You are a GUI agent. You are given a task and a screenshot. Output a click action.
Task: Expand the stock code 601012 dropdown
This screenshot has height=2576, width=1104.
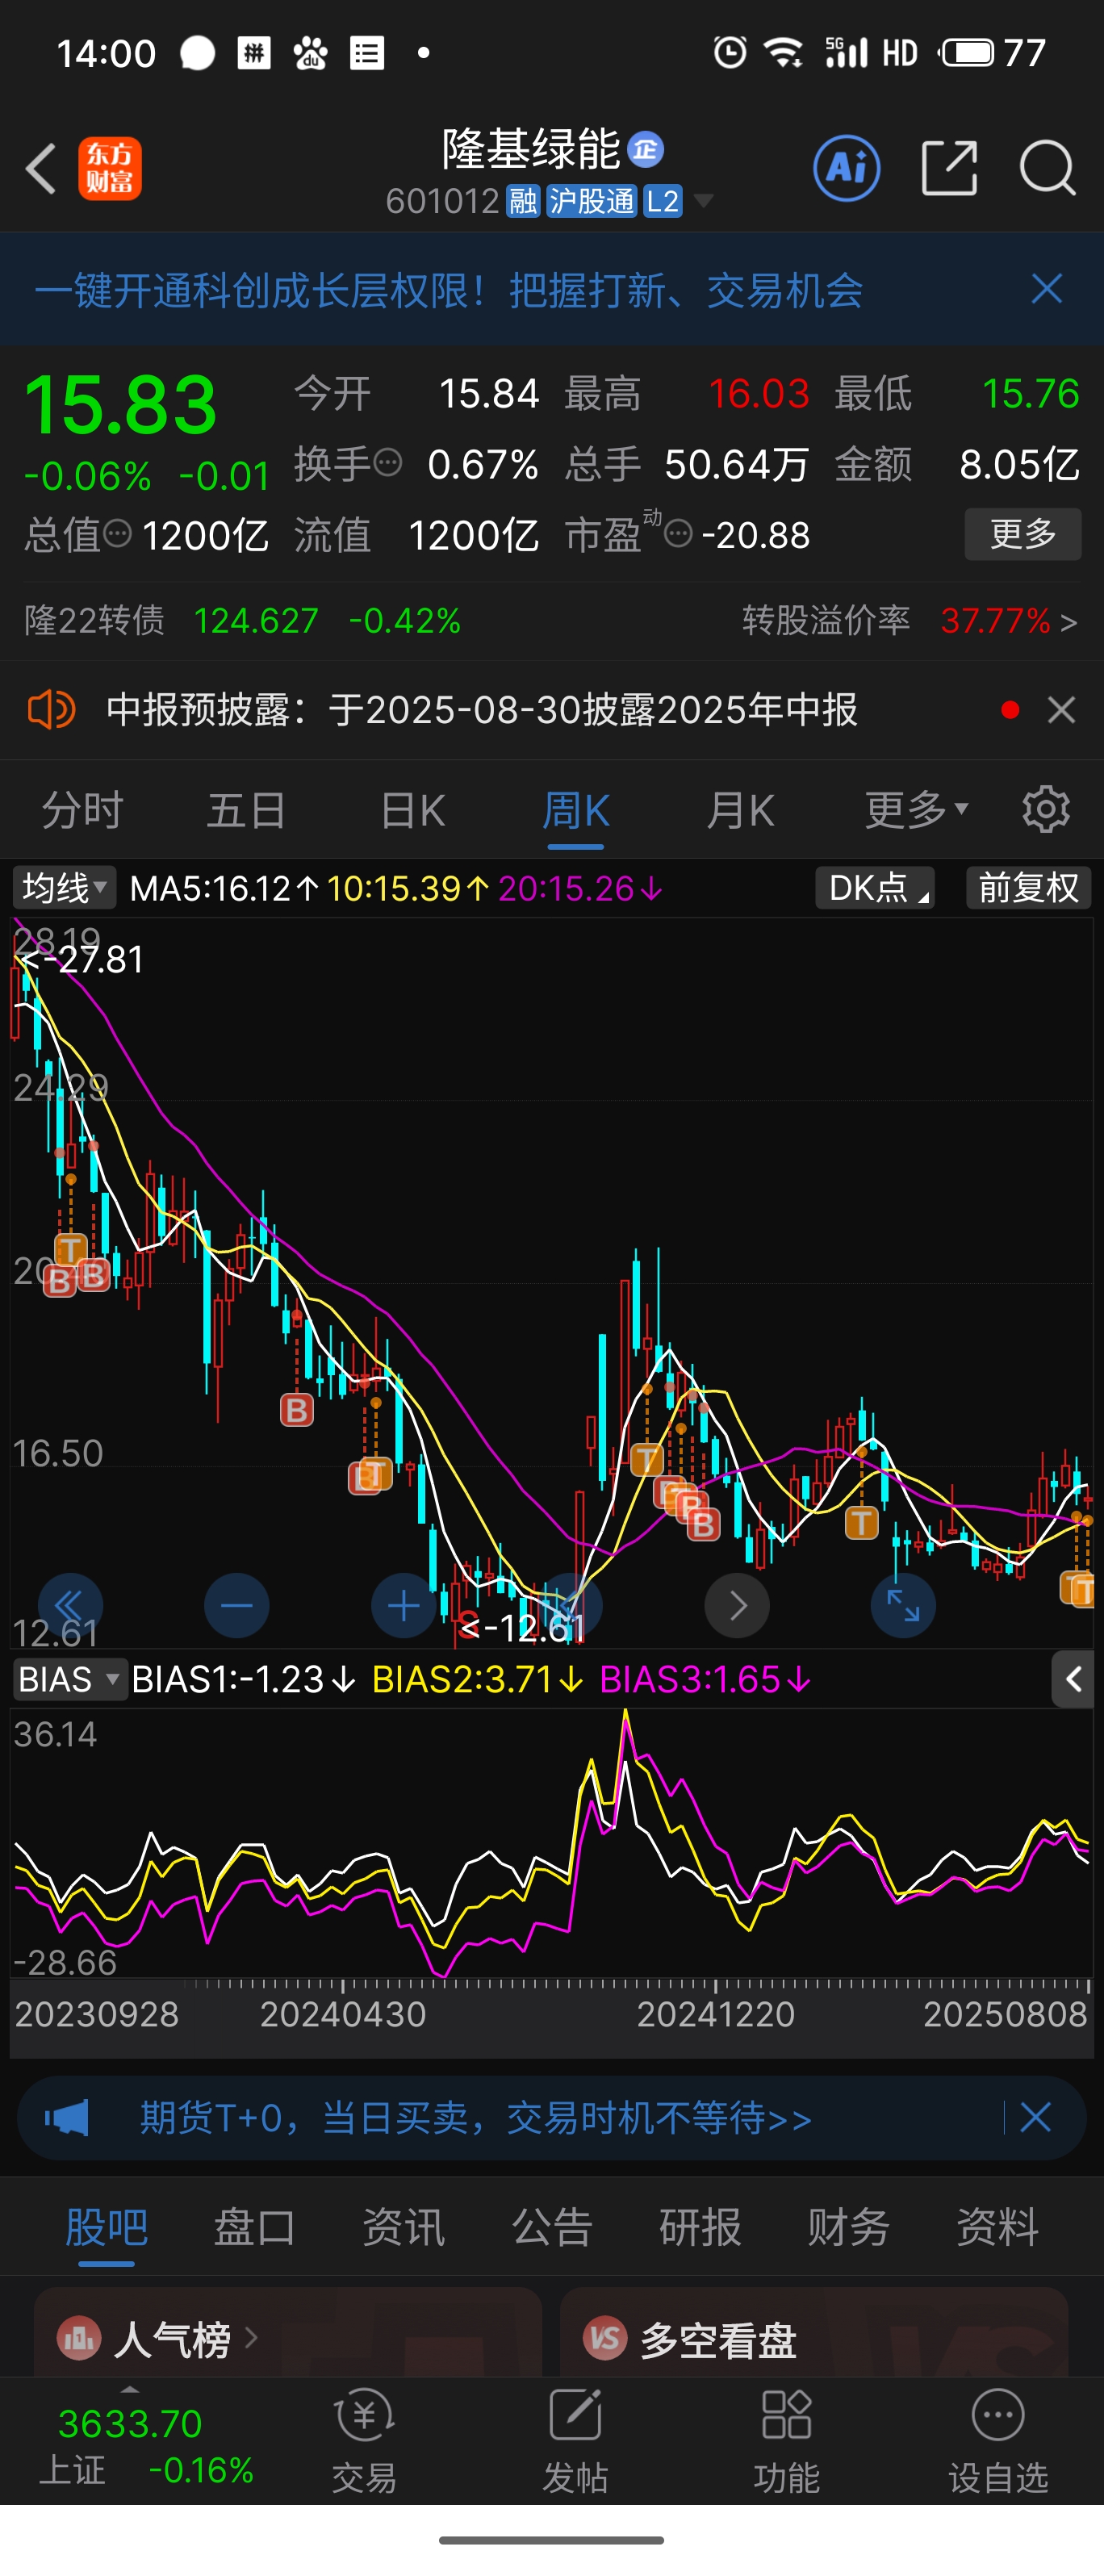(704, 201)
